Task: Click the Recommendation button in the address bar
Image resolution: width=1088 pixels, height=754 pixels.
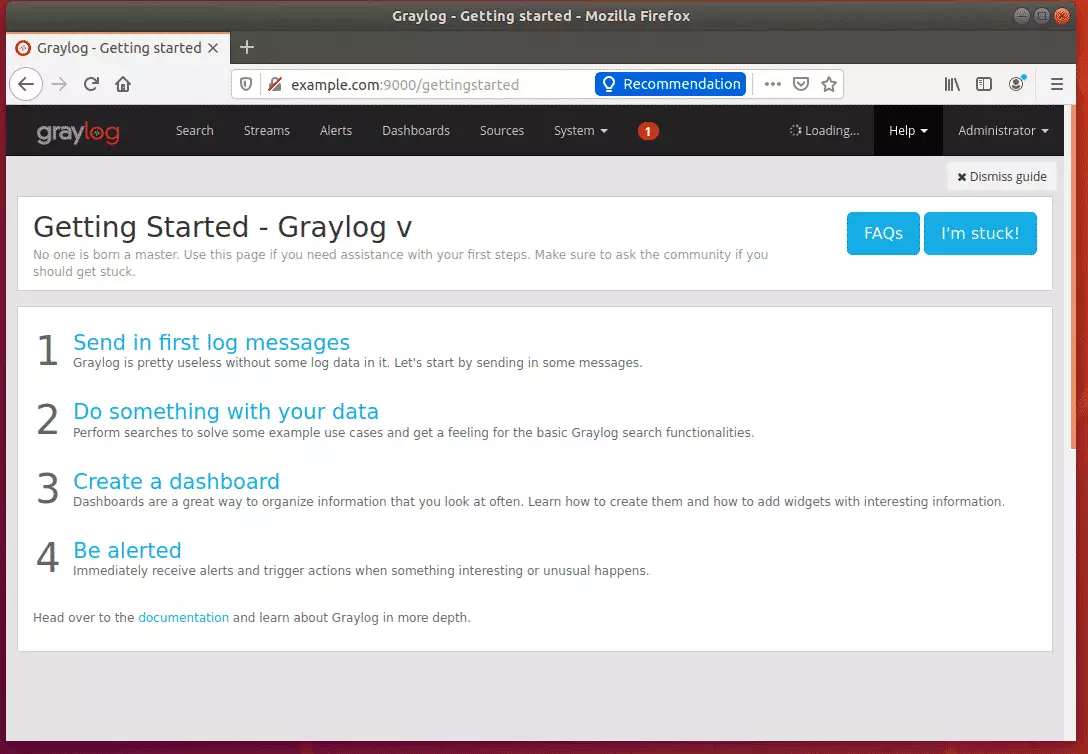Action: tap(670, 84)
